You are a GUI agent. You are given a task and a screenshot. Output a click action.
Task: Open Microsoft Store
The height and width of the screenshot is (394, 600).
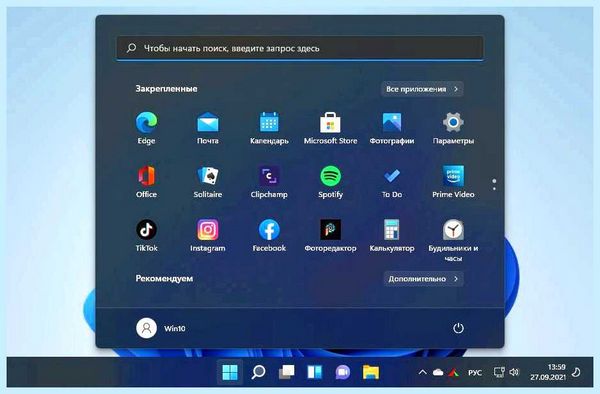(x=331, y=128)
